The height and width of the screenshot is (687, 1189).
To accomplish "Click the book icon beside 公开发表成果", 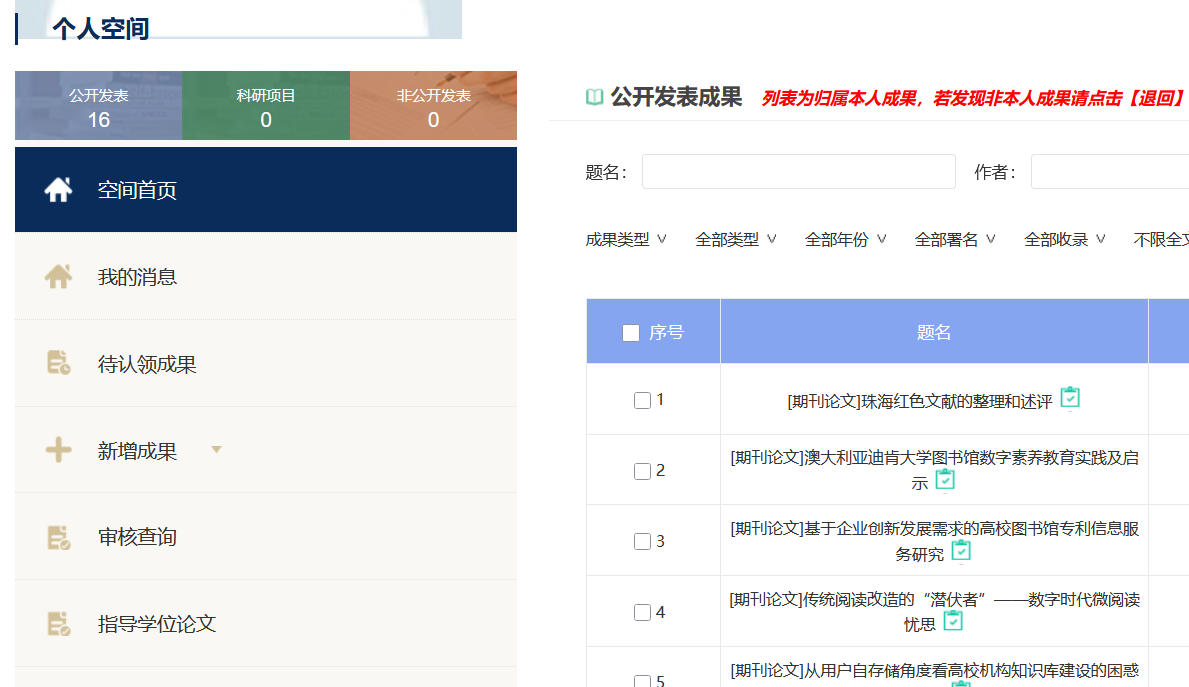I will [594, 97].
